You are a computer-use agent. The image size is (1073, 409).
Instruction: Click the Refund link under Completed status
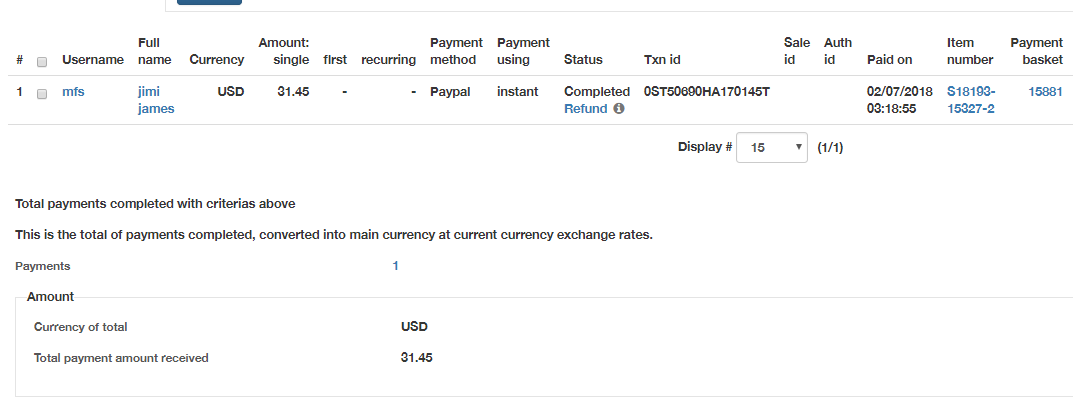pyautogui.click(x=585, y=109)
